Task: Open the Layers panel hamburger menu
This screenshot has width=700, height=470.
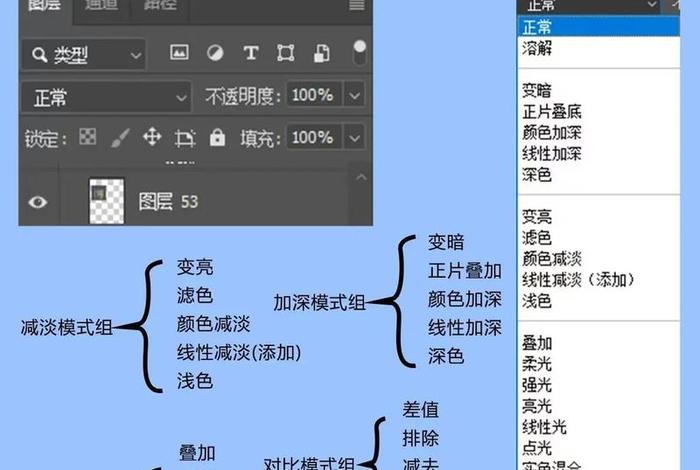Action: pyautogui.click(x=356, y=5)
